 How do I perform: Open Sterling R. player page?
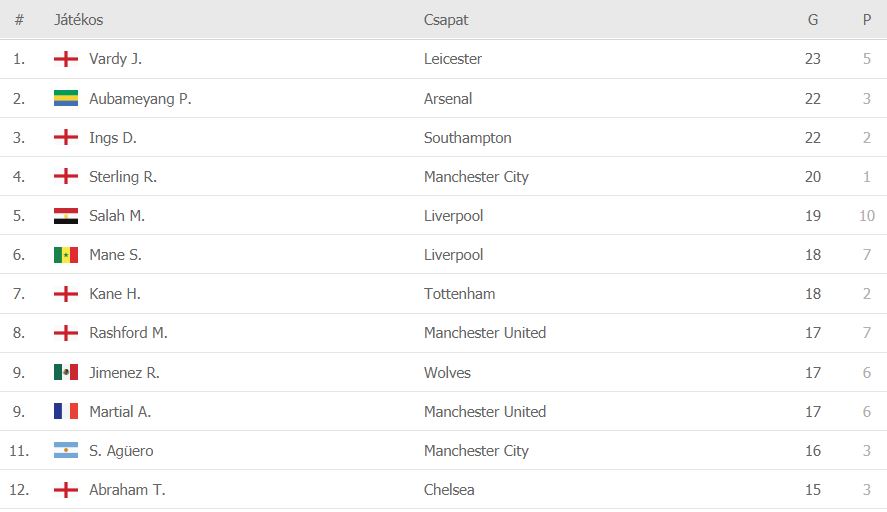click(123, 177)
